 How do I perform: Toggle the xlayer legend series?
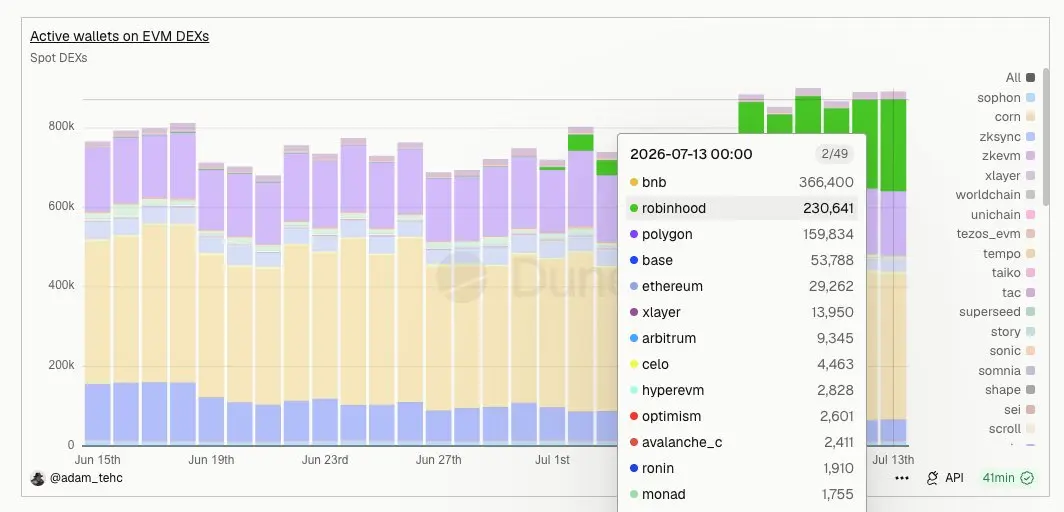point(1010,176)
